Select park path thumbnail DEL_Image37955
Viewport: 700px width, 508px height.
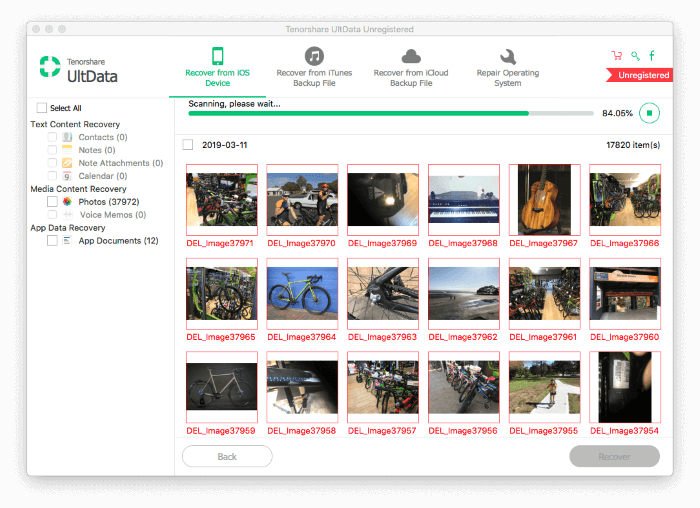[x=545, y=387]
